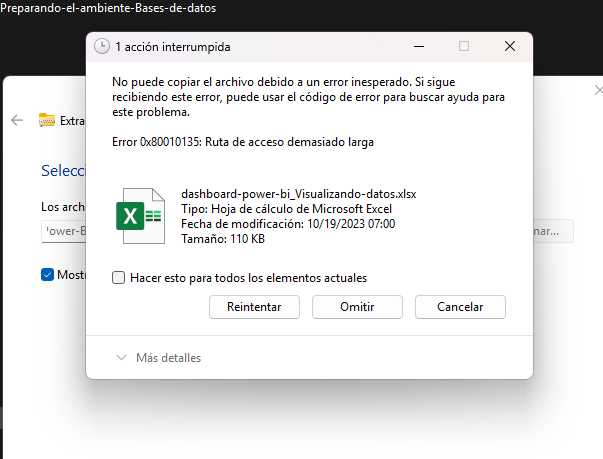Click 'Tipo: Hoja de cálculo de Microsoft Excel'
603x459 pixels.
coord(287,209)
